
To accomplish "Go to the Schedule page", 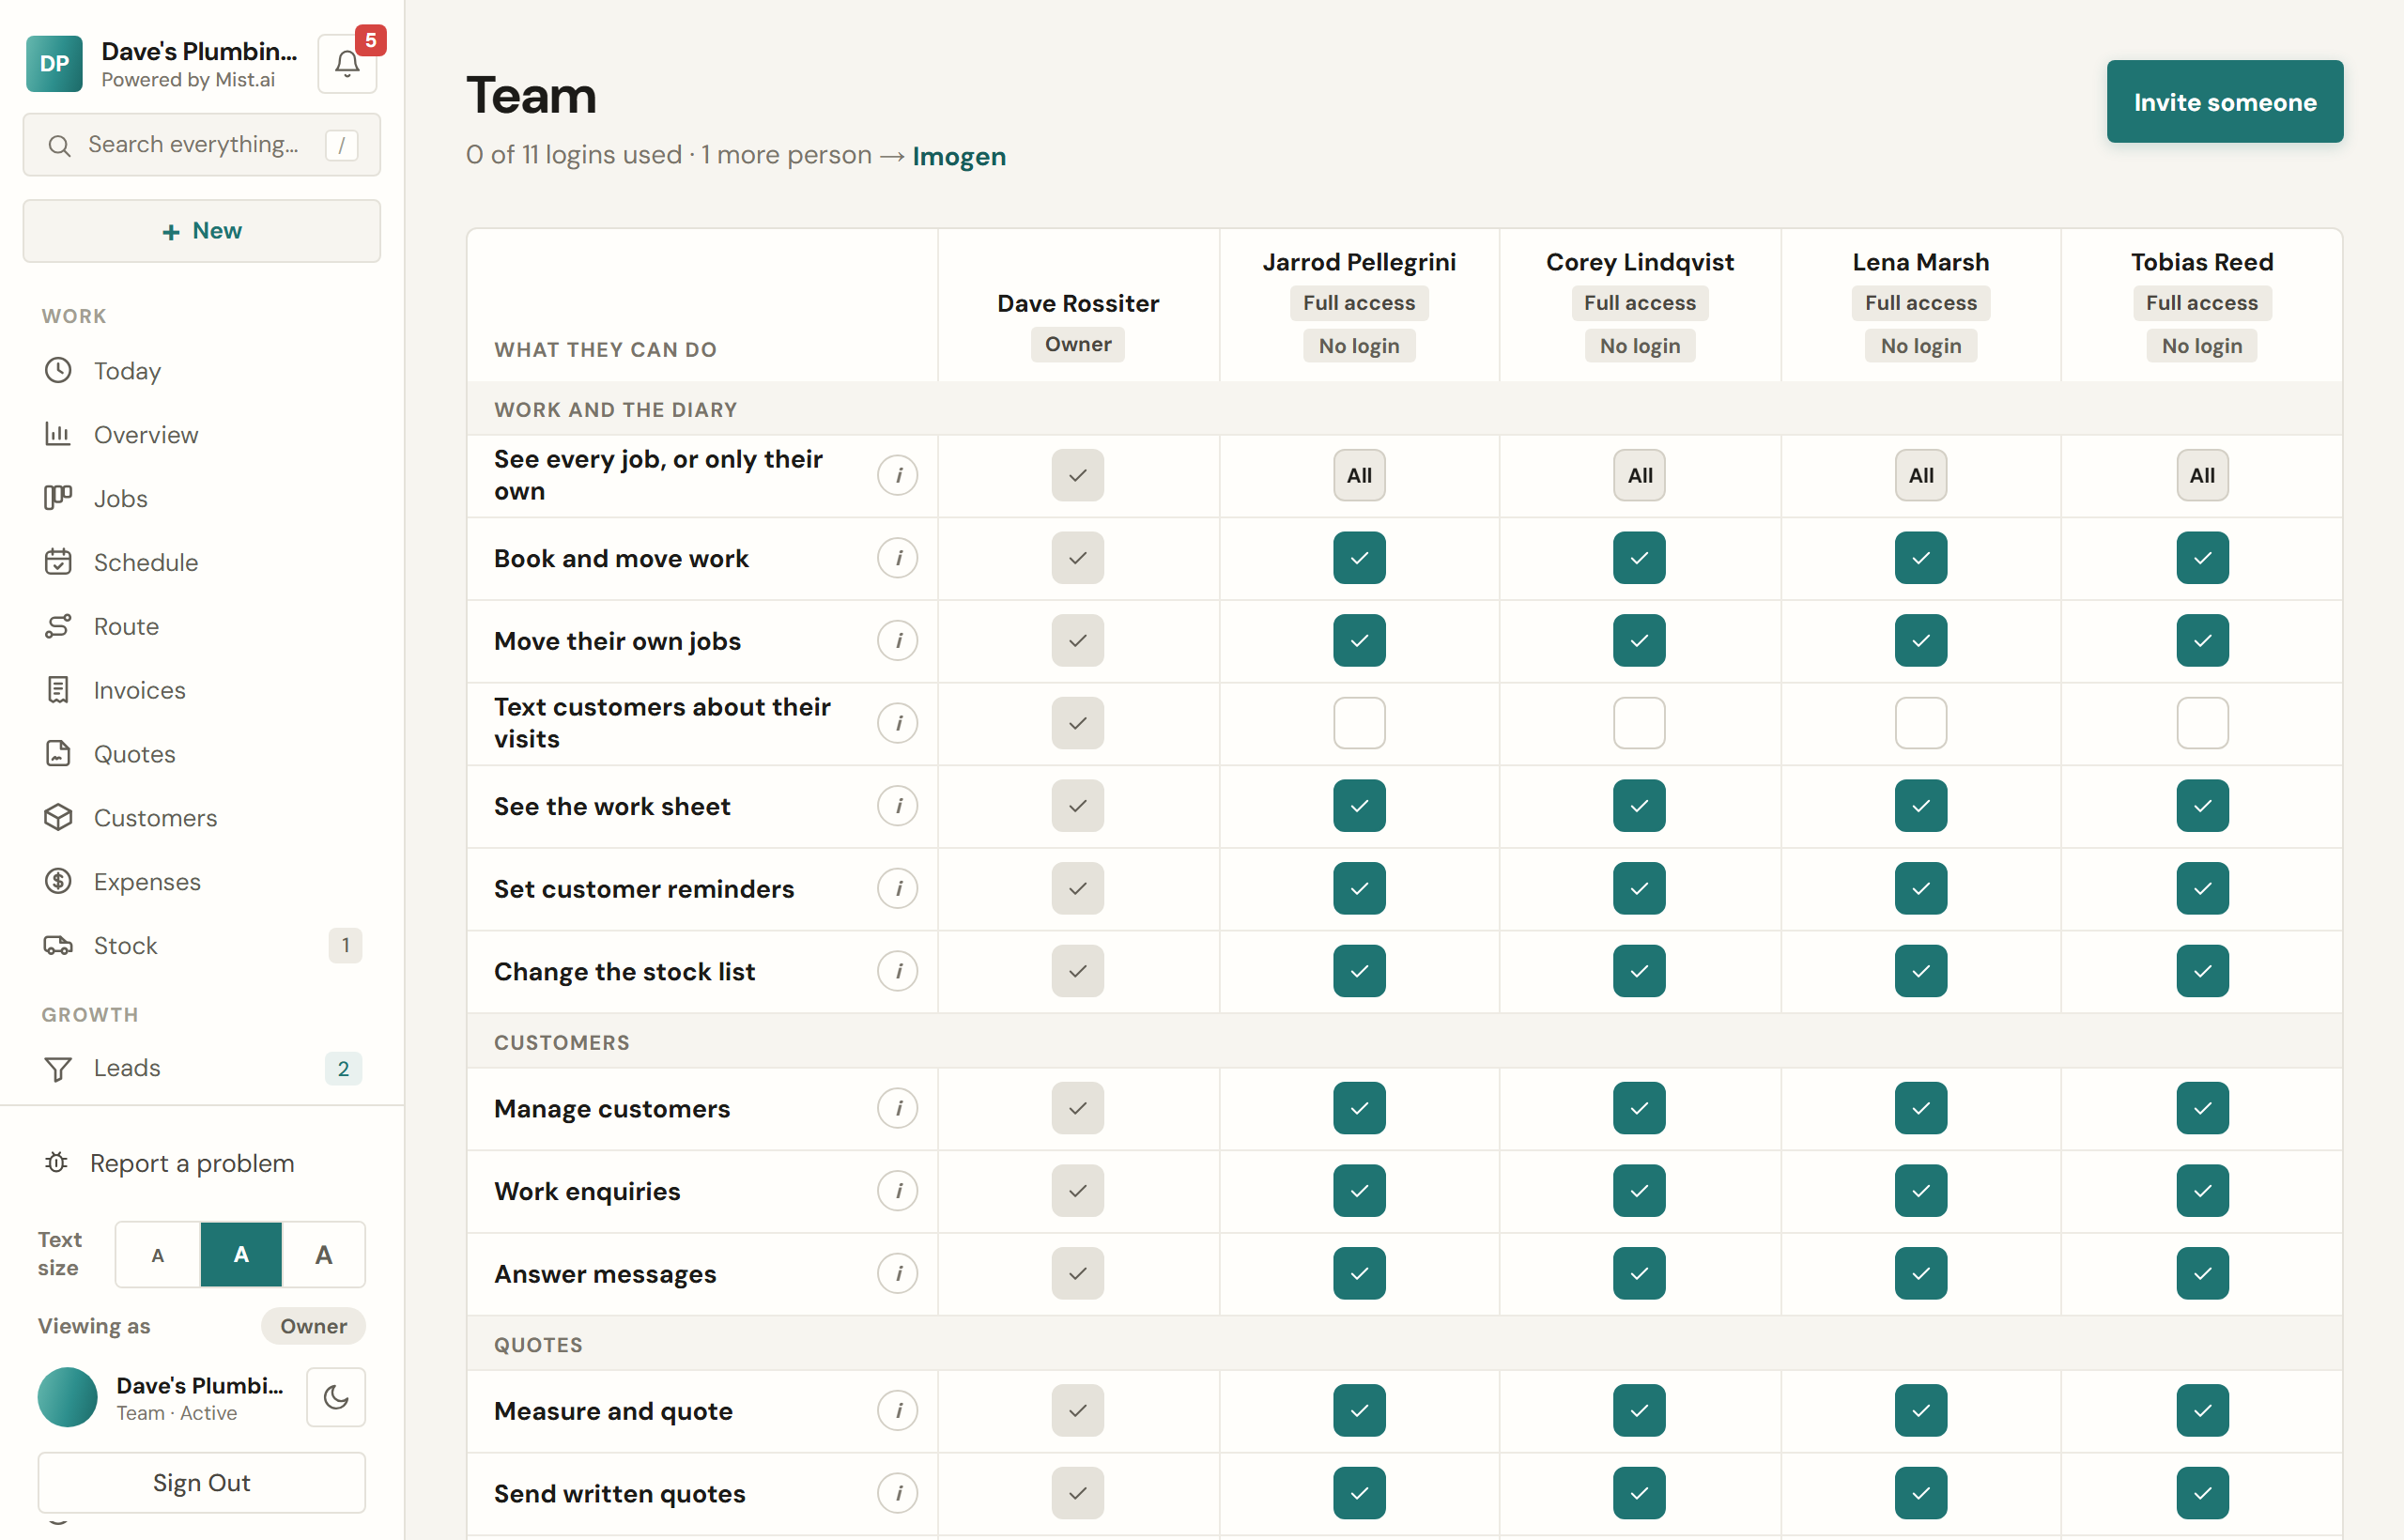I will 202,562.
